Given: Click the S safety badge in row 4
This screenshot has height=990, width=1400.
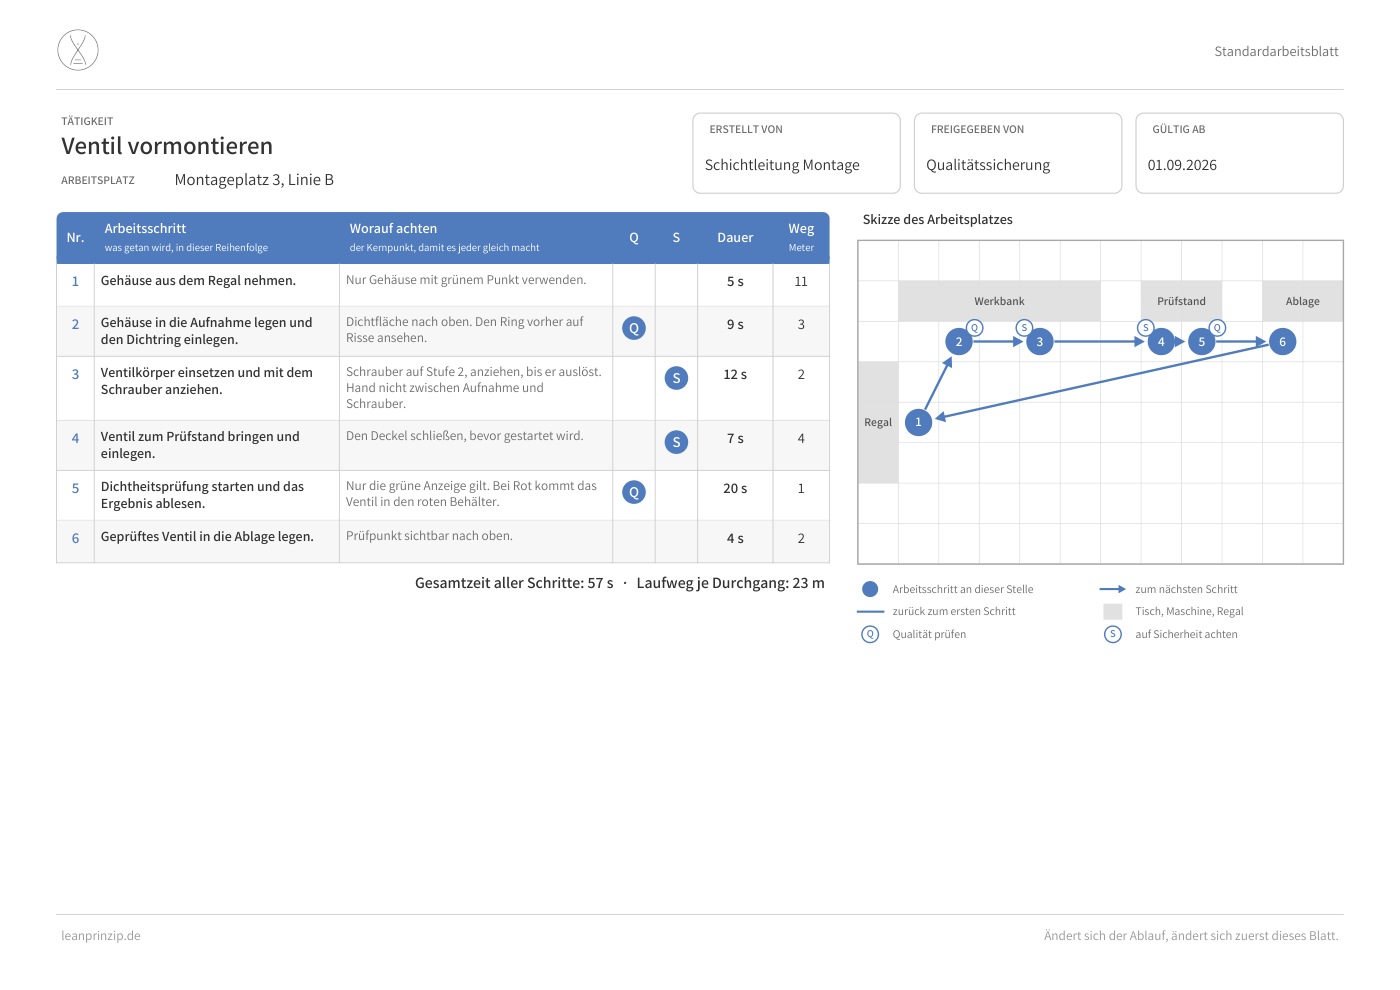Looking at the screenshot, I should pyautogui.click(x=676, y=442).
